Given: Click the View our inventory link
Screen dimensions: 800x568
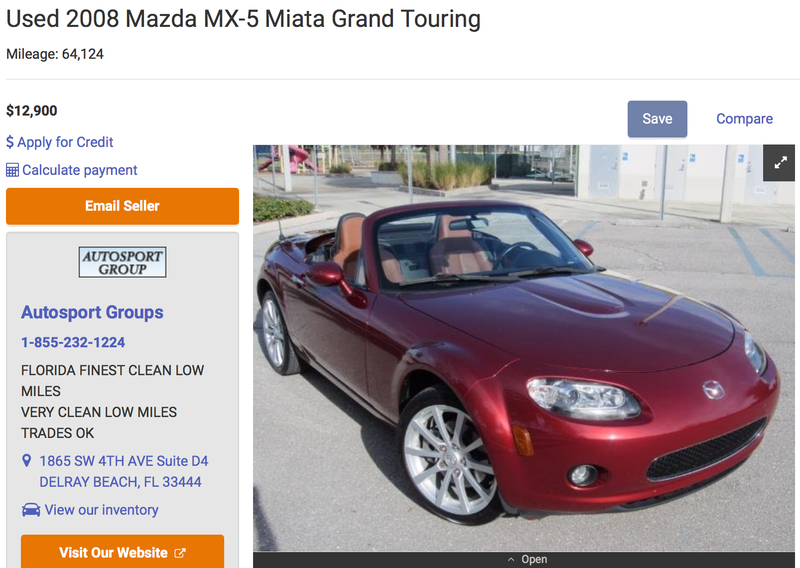Looking at the screenshot, I should [x=102, y=510].
